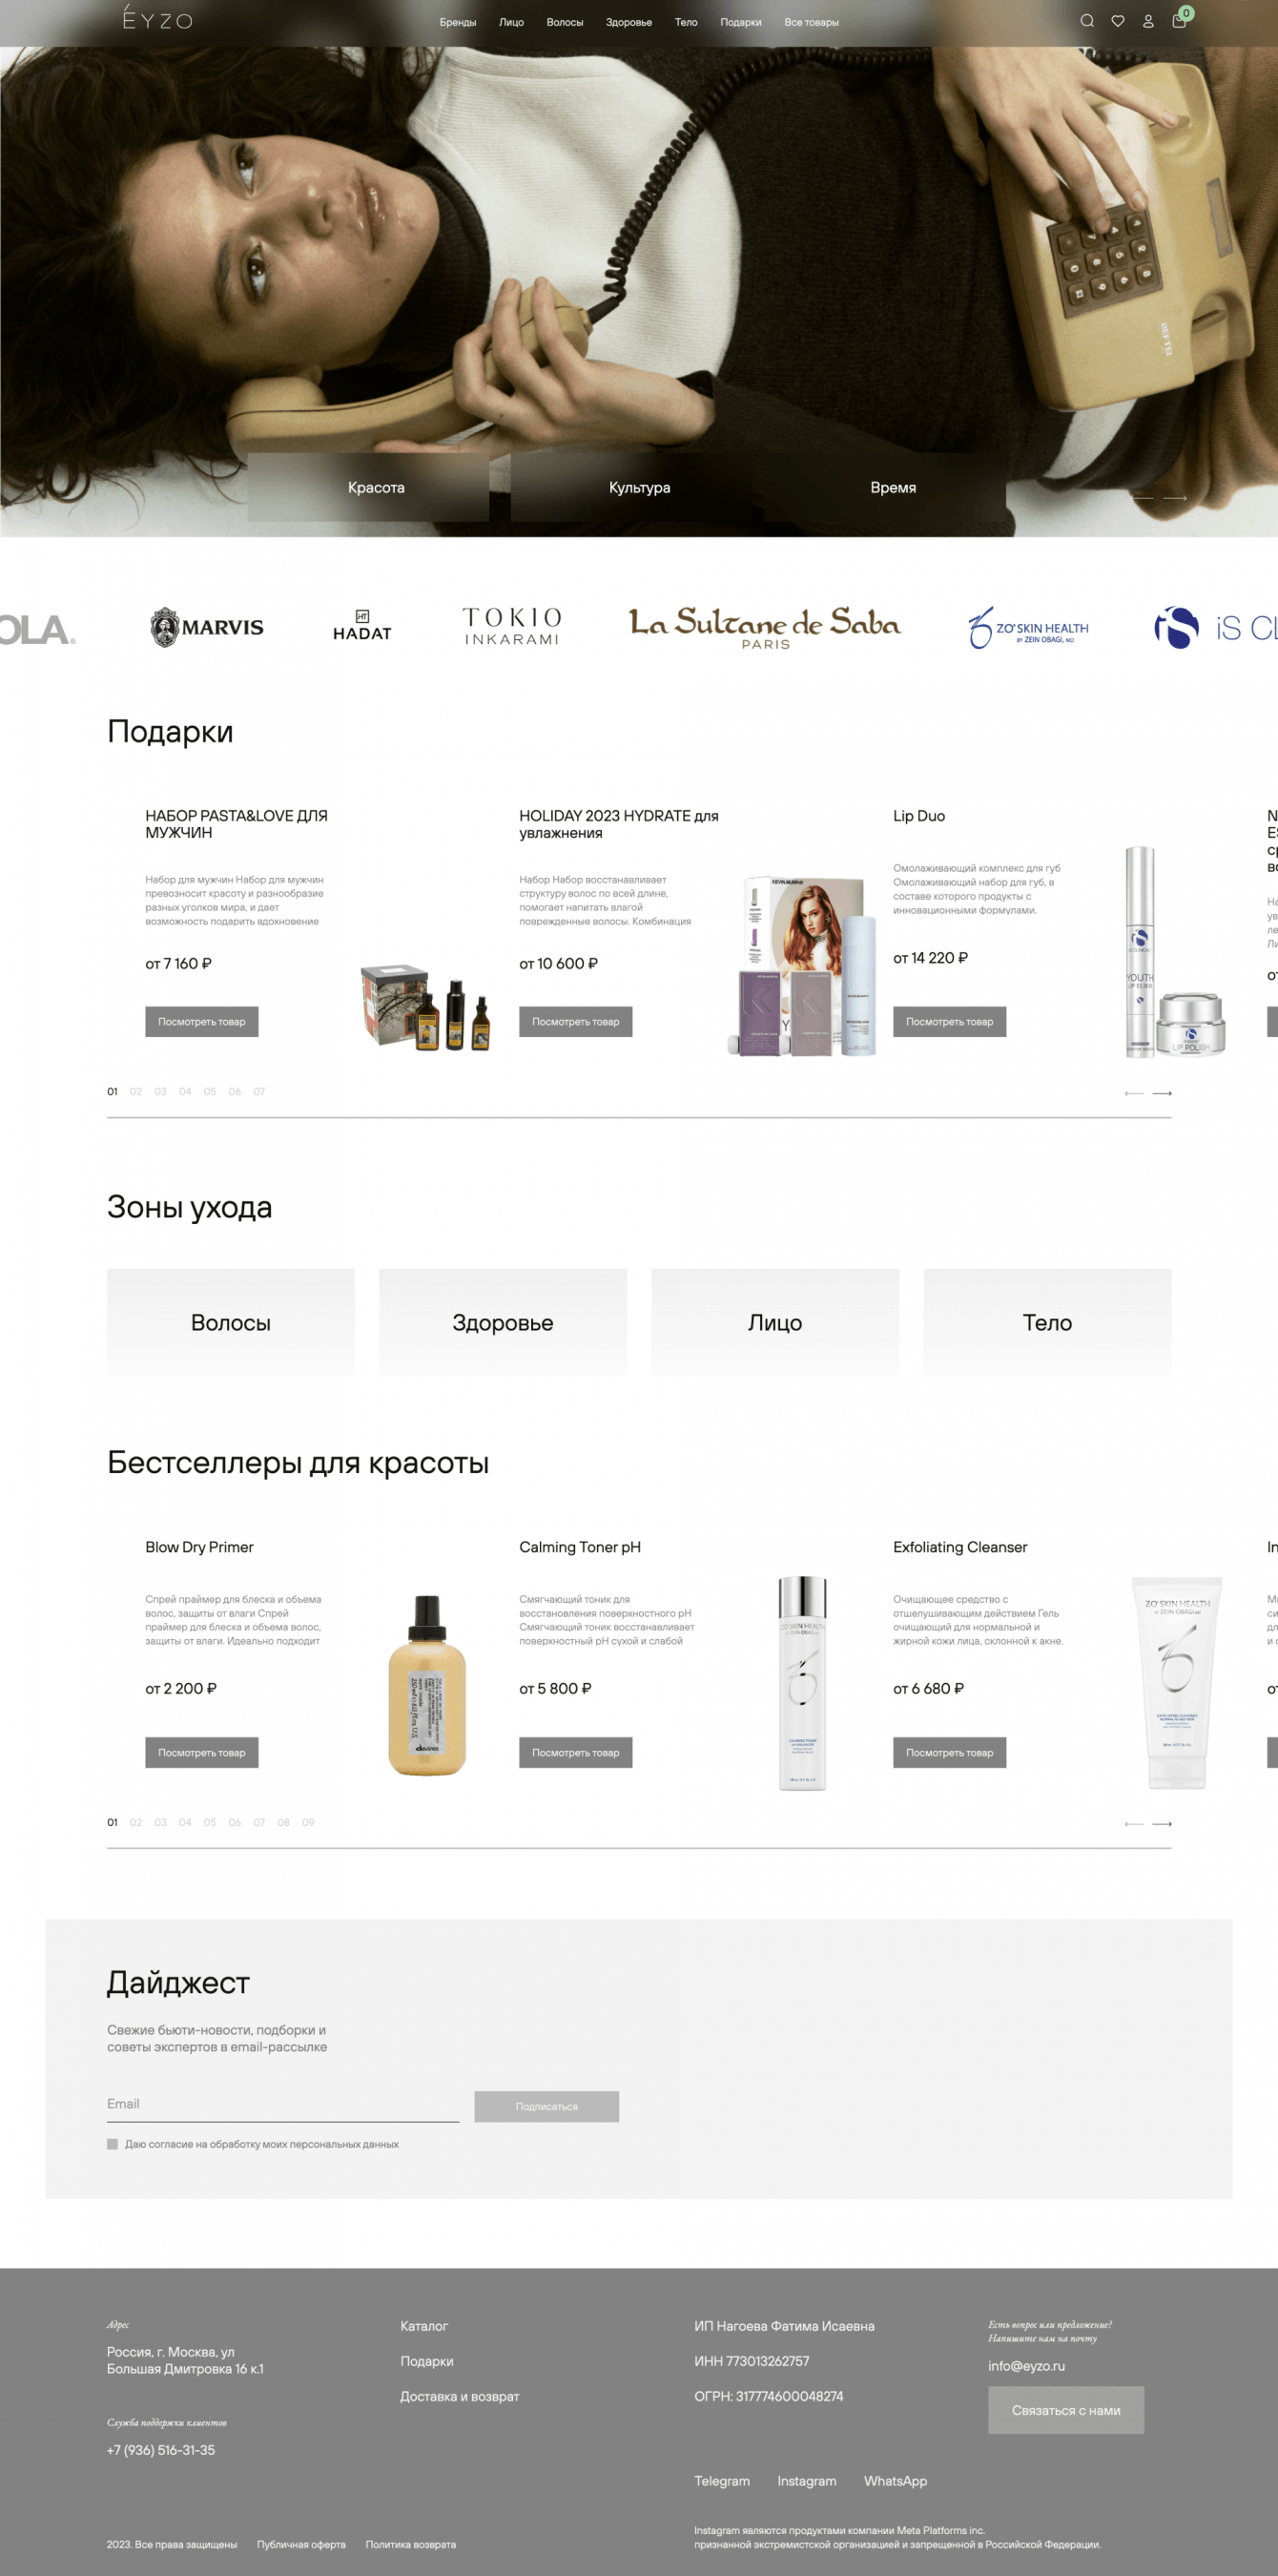Screen dimensions: 1278x2576
Task: Click Посмотреть товар for Lip Duo
Action: click(949, 1021)
